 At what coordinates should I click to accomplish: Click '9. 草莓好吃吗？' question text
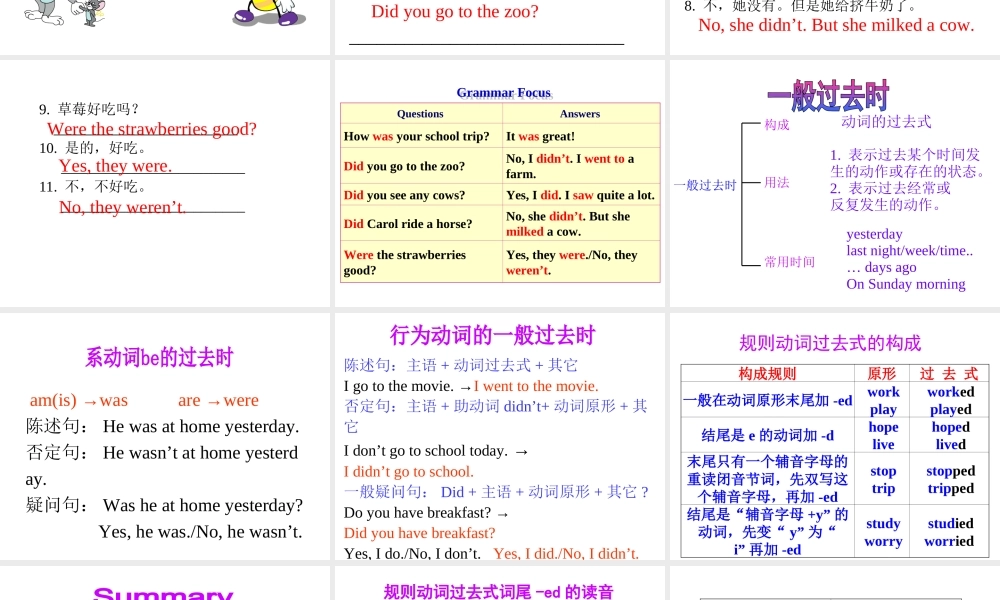point(89,109)
